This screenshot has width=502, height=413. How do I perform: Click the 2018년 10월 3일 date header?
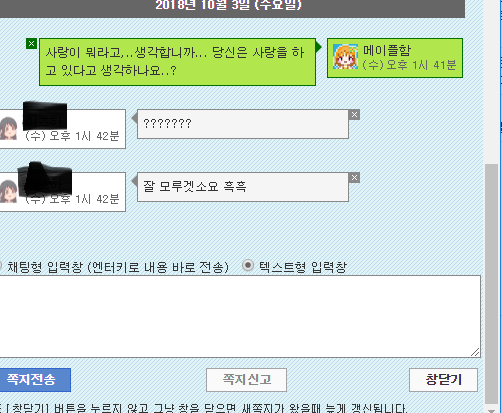[228, 6]
